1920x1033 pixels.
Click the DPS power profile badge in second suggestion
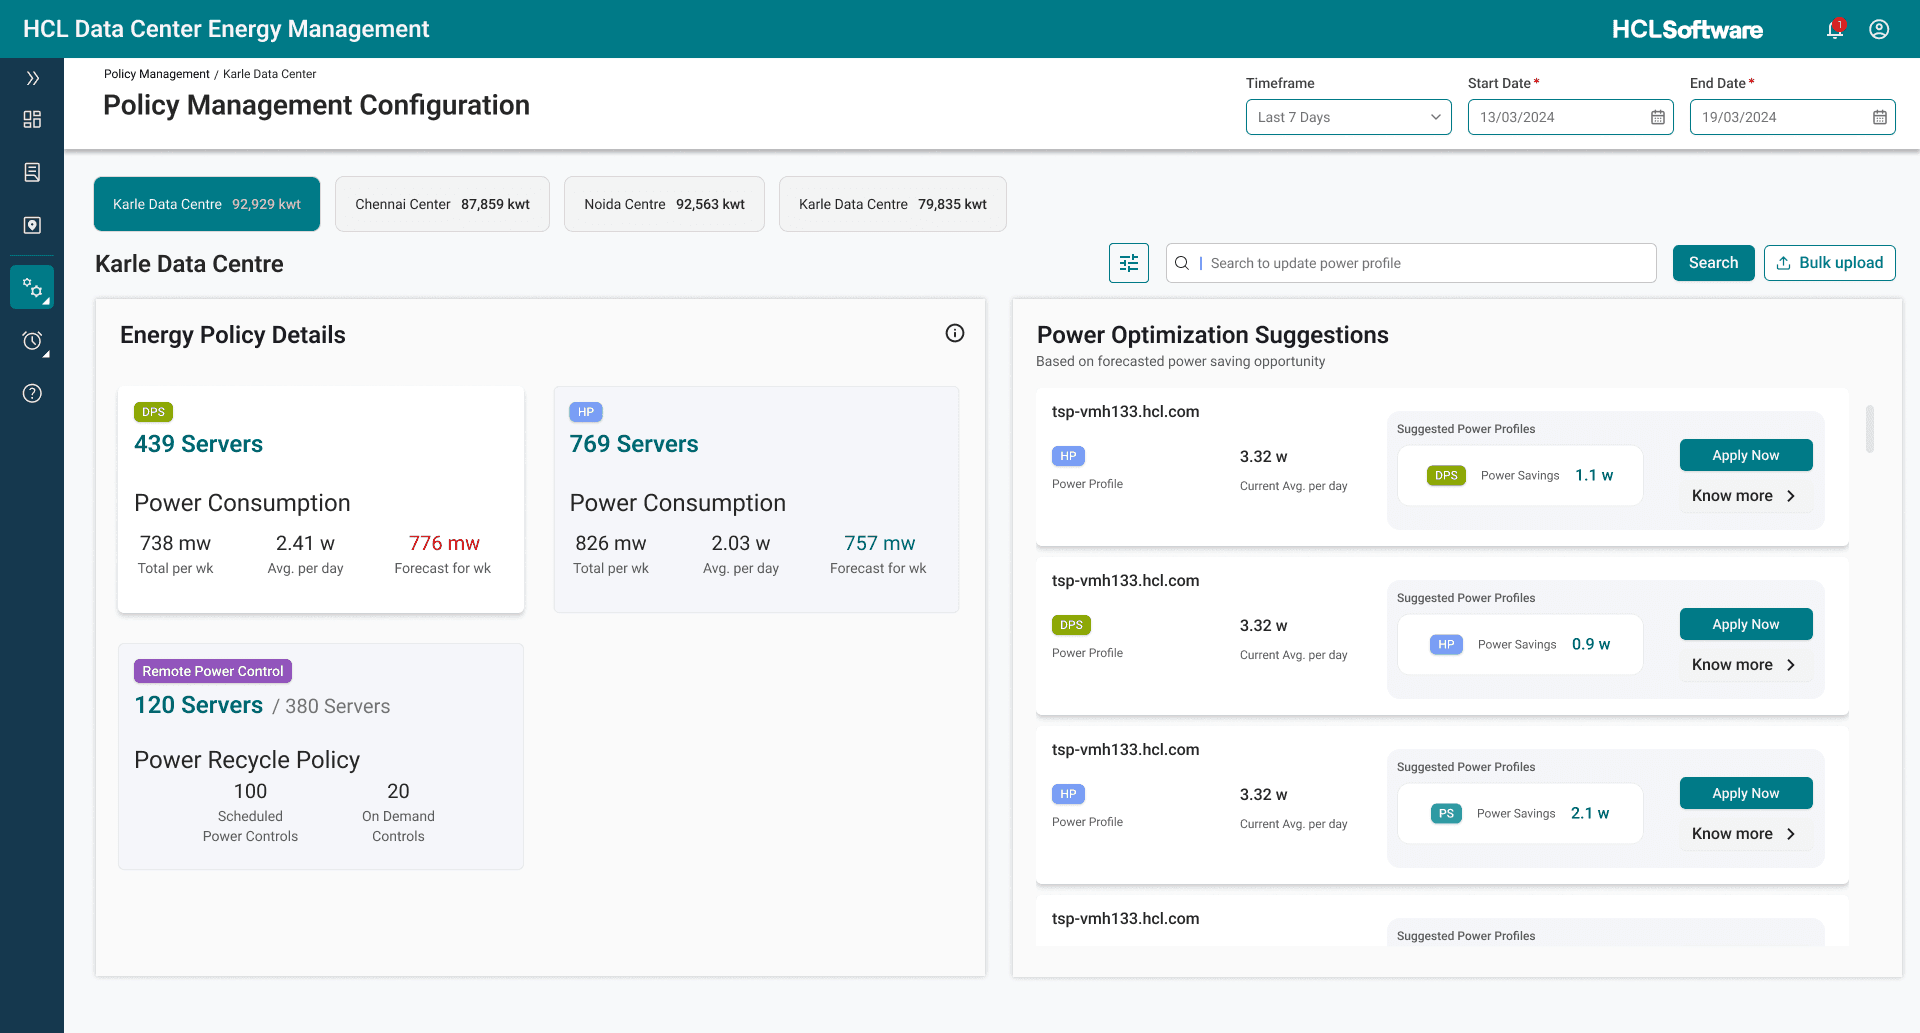click(x=1071, y=625)
